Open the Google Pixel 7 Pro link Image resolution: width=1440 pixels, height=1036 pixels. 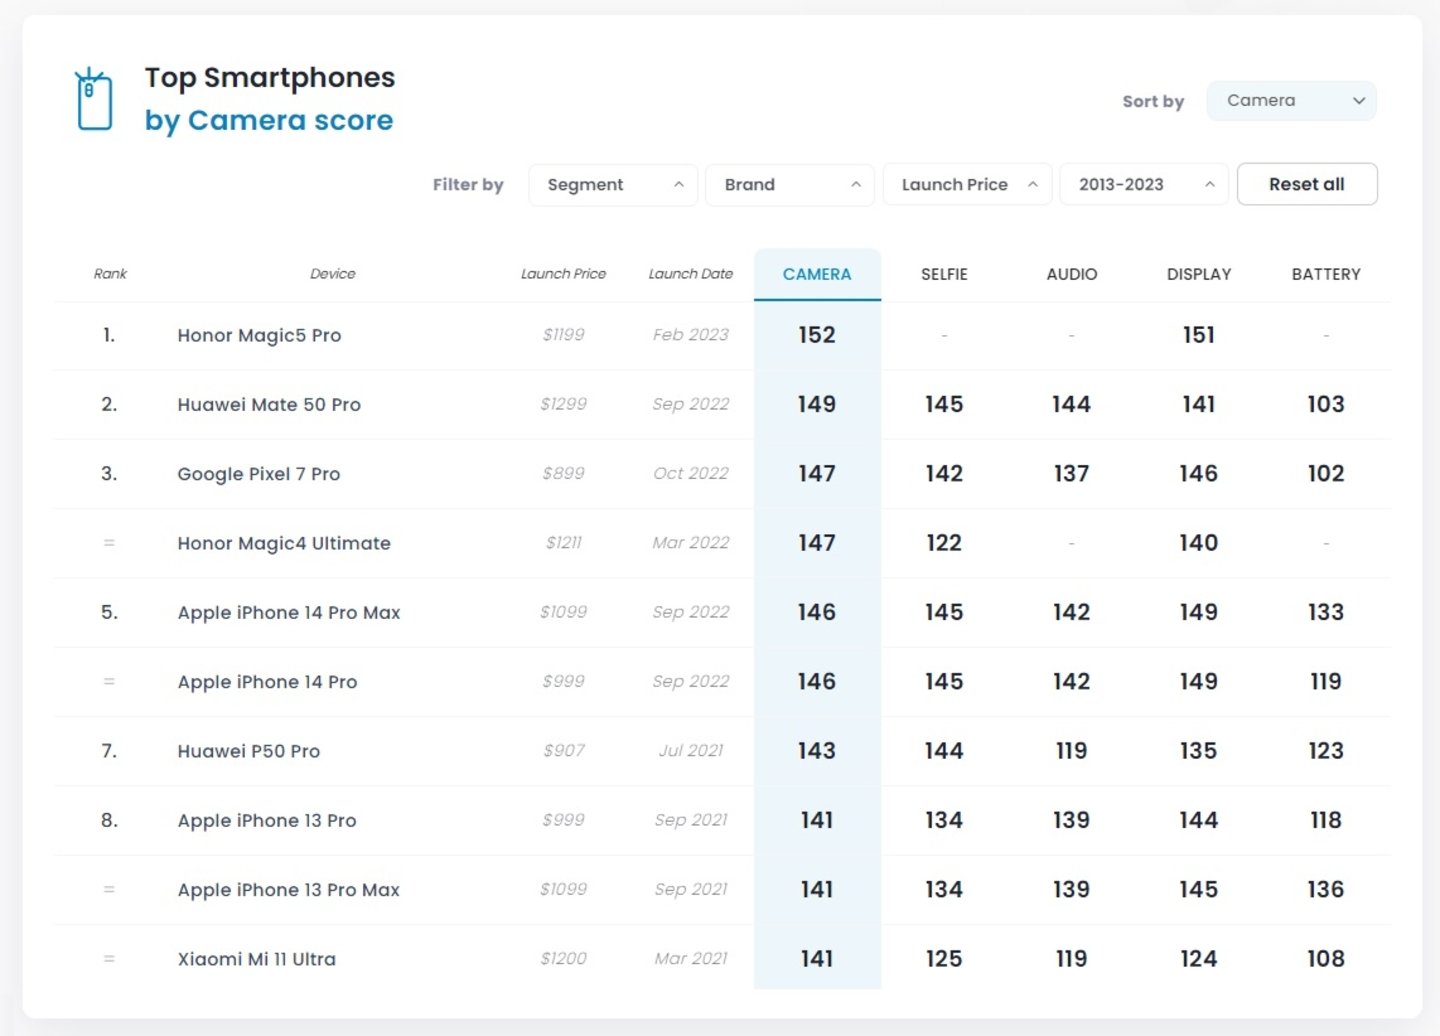click(x=258, y=474)
